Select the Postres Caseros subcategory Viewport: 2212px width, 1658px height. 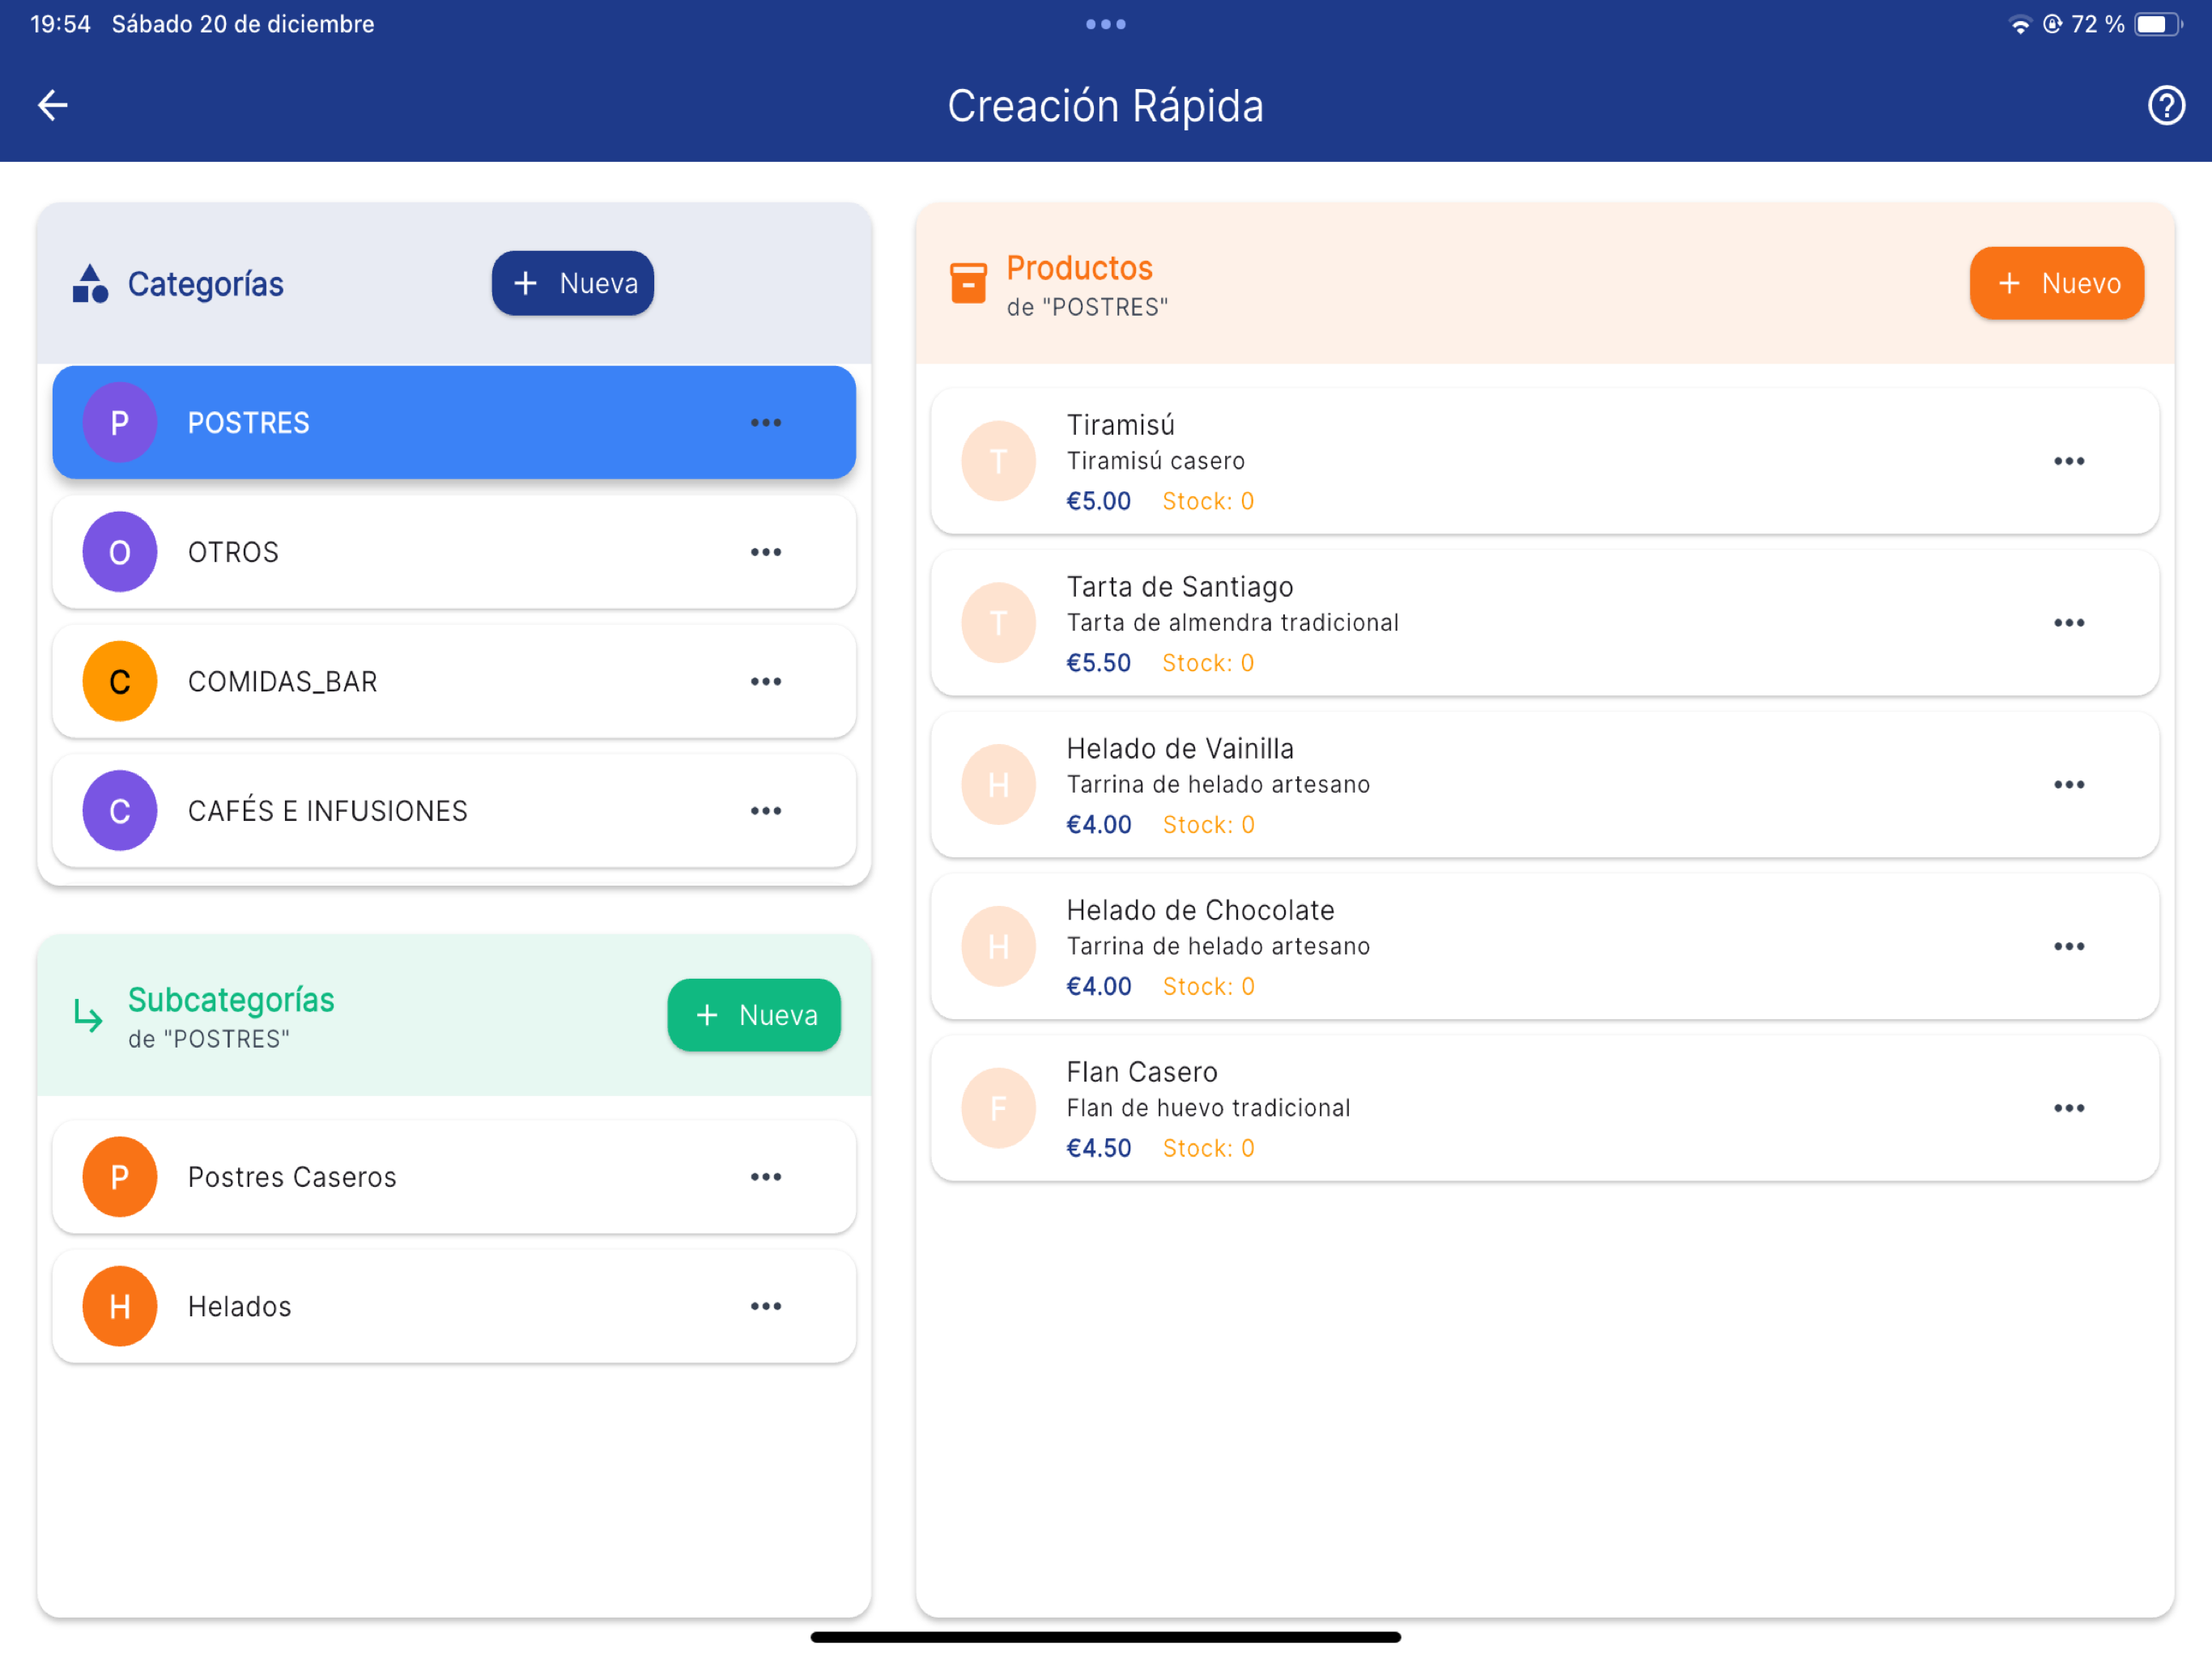point(454,1177)
